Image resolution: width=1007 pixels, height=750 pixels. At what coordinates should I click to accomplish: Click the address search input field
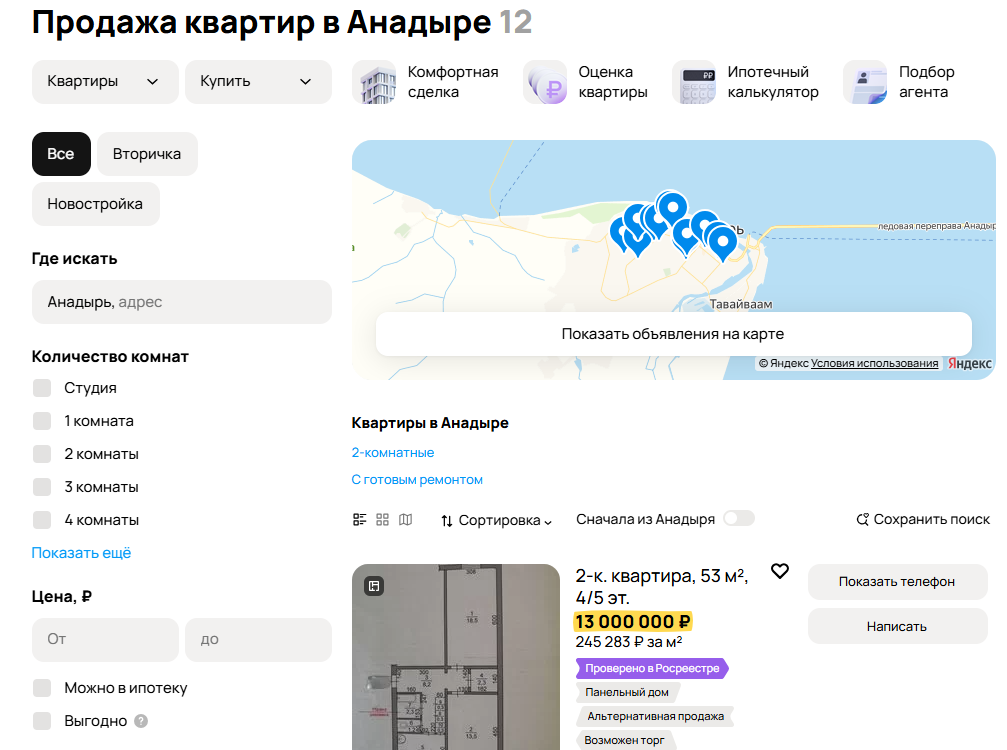point(182,301)
